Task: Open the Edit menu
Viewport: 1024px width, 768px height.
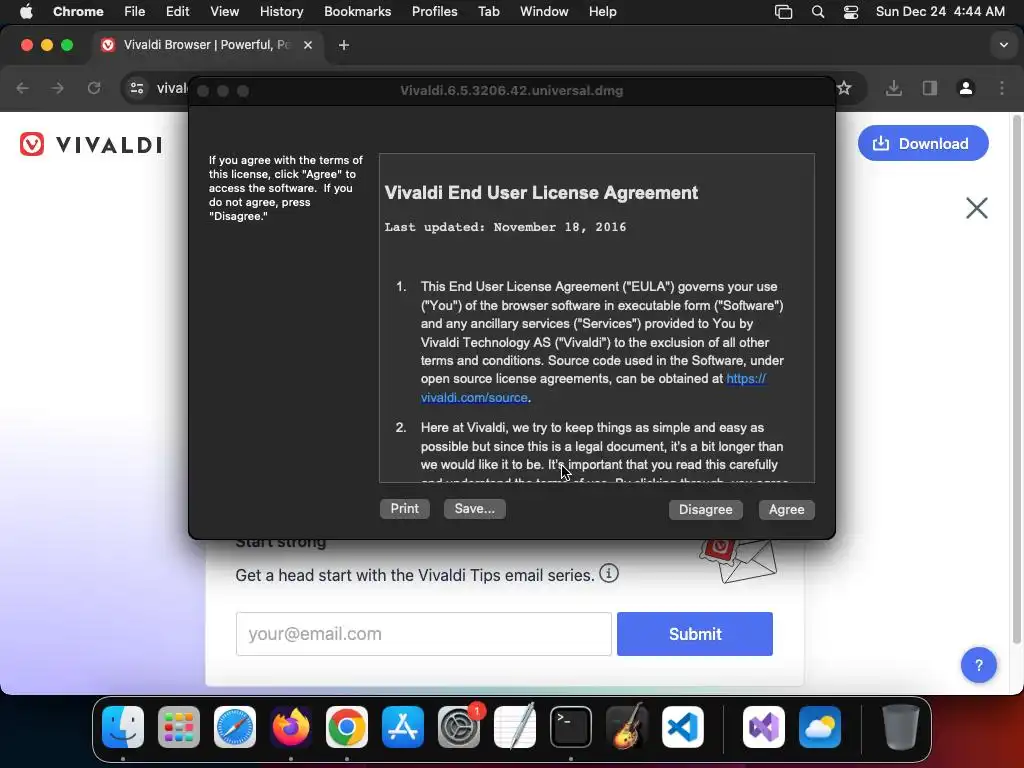Action: 177,11
